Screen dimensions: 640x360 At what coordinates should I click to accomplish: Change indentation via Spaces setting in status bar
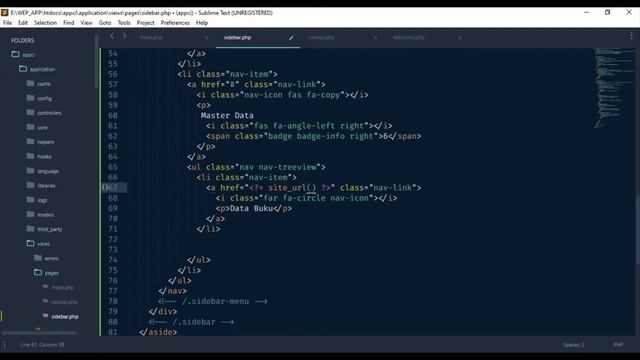pyautogui.click(x=573, y=345)
